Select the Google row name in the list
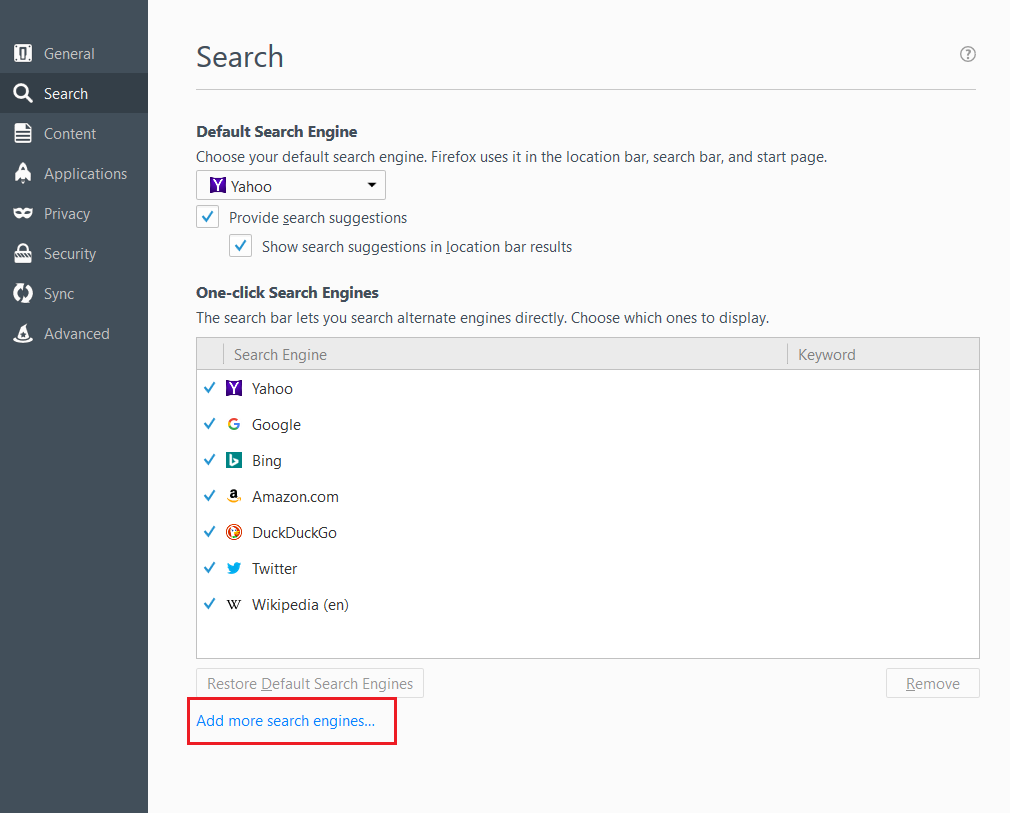This screenshot has height=813, width=1010. pos(276,425)
